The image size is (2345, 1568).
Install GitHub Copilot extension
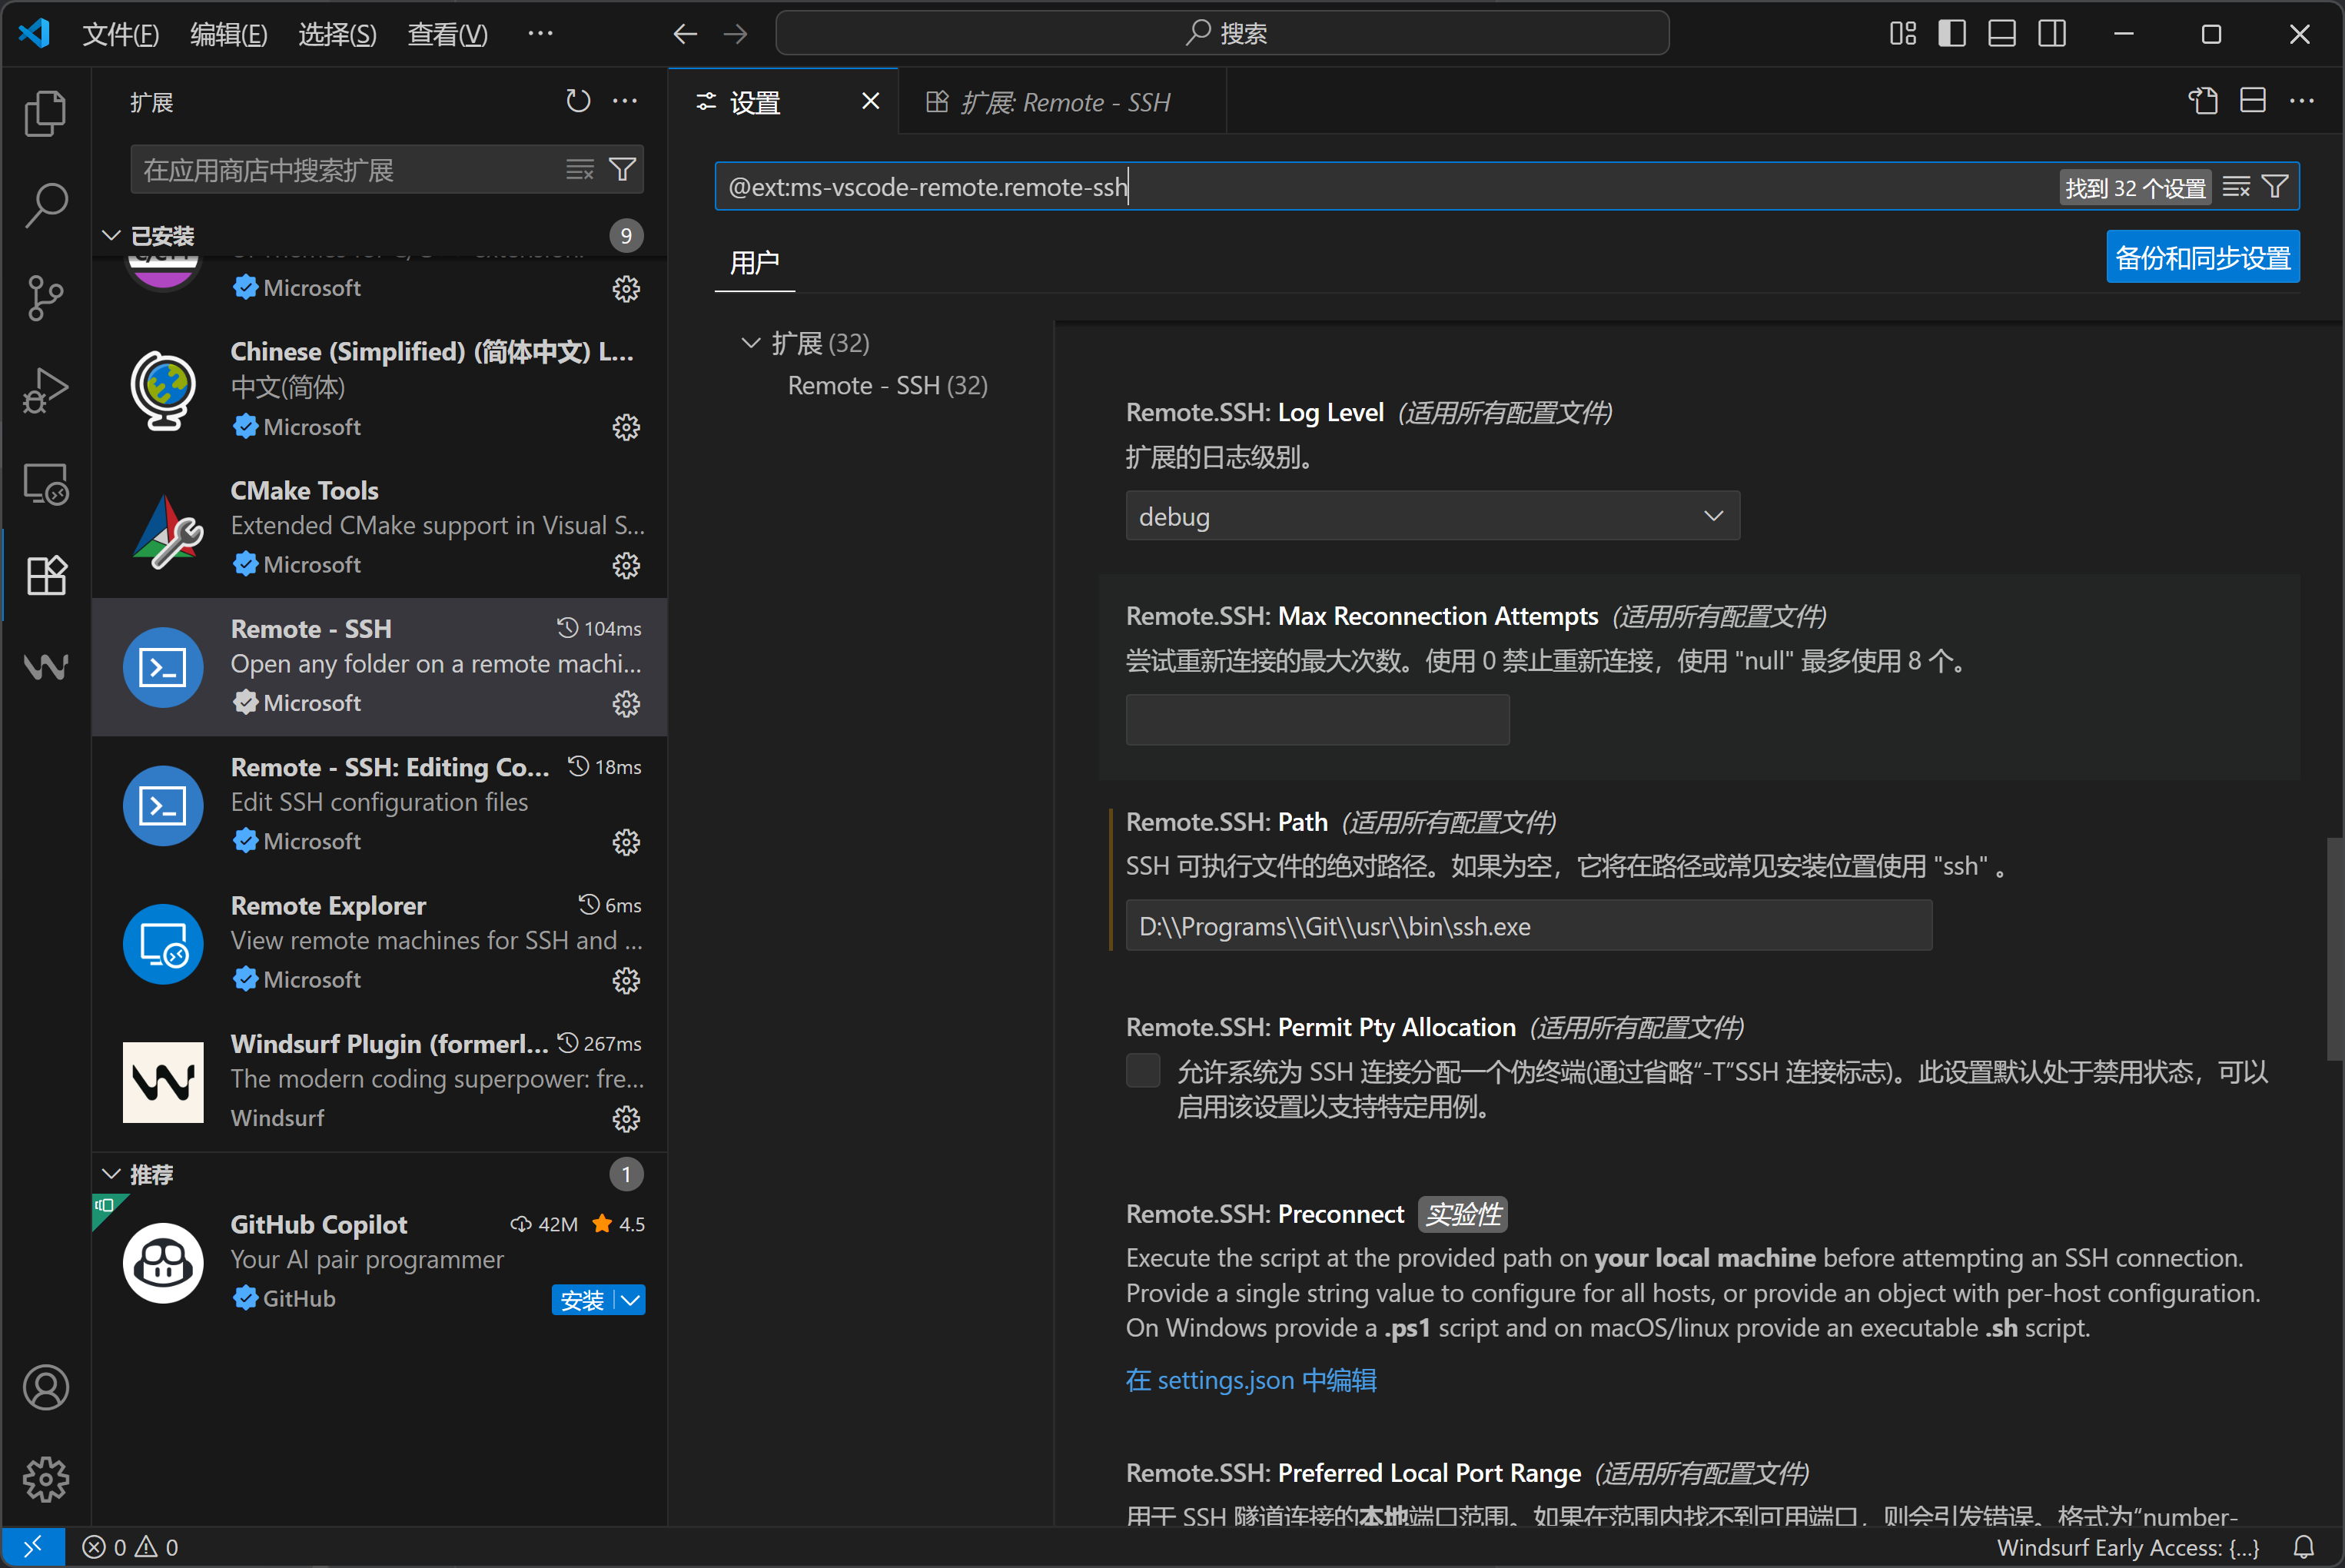click(582, 1300)
